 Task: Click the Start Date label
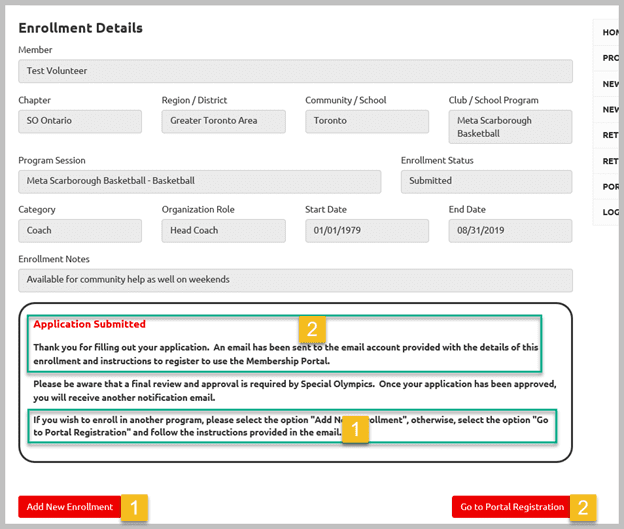(326, 209)
